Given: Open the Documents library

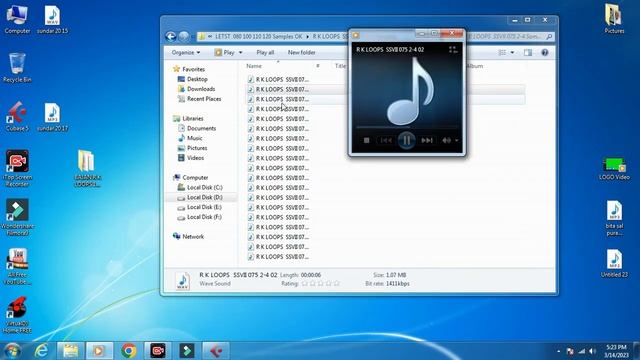Looking at the screenshot, I should (201, 128).
